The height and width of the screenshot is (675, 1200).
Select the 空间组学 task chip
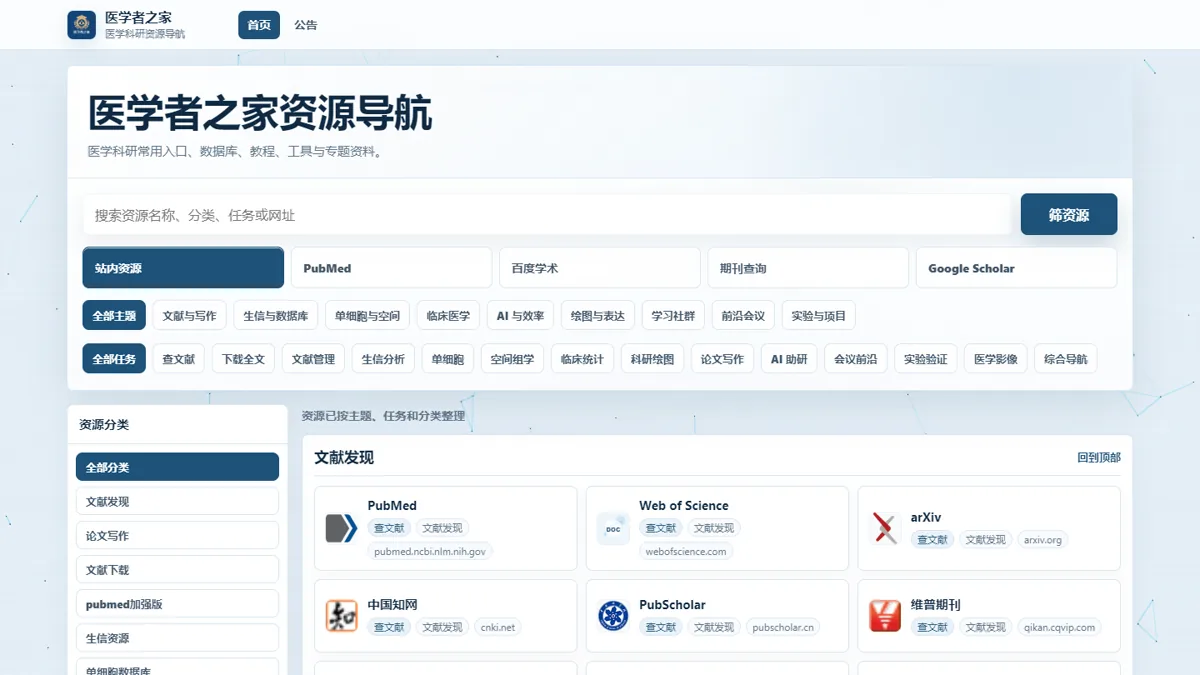point(513,359)
